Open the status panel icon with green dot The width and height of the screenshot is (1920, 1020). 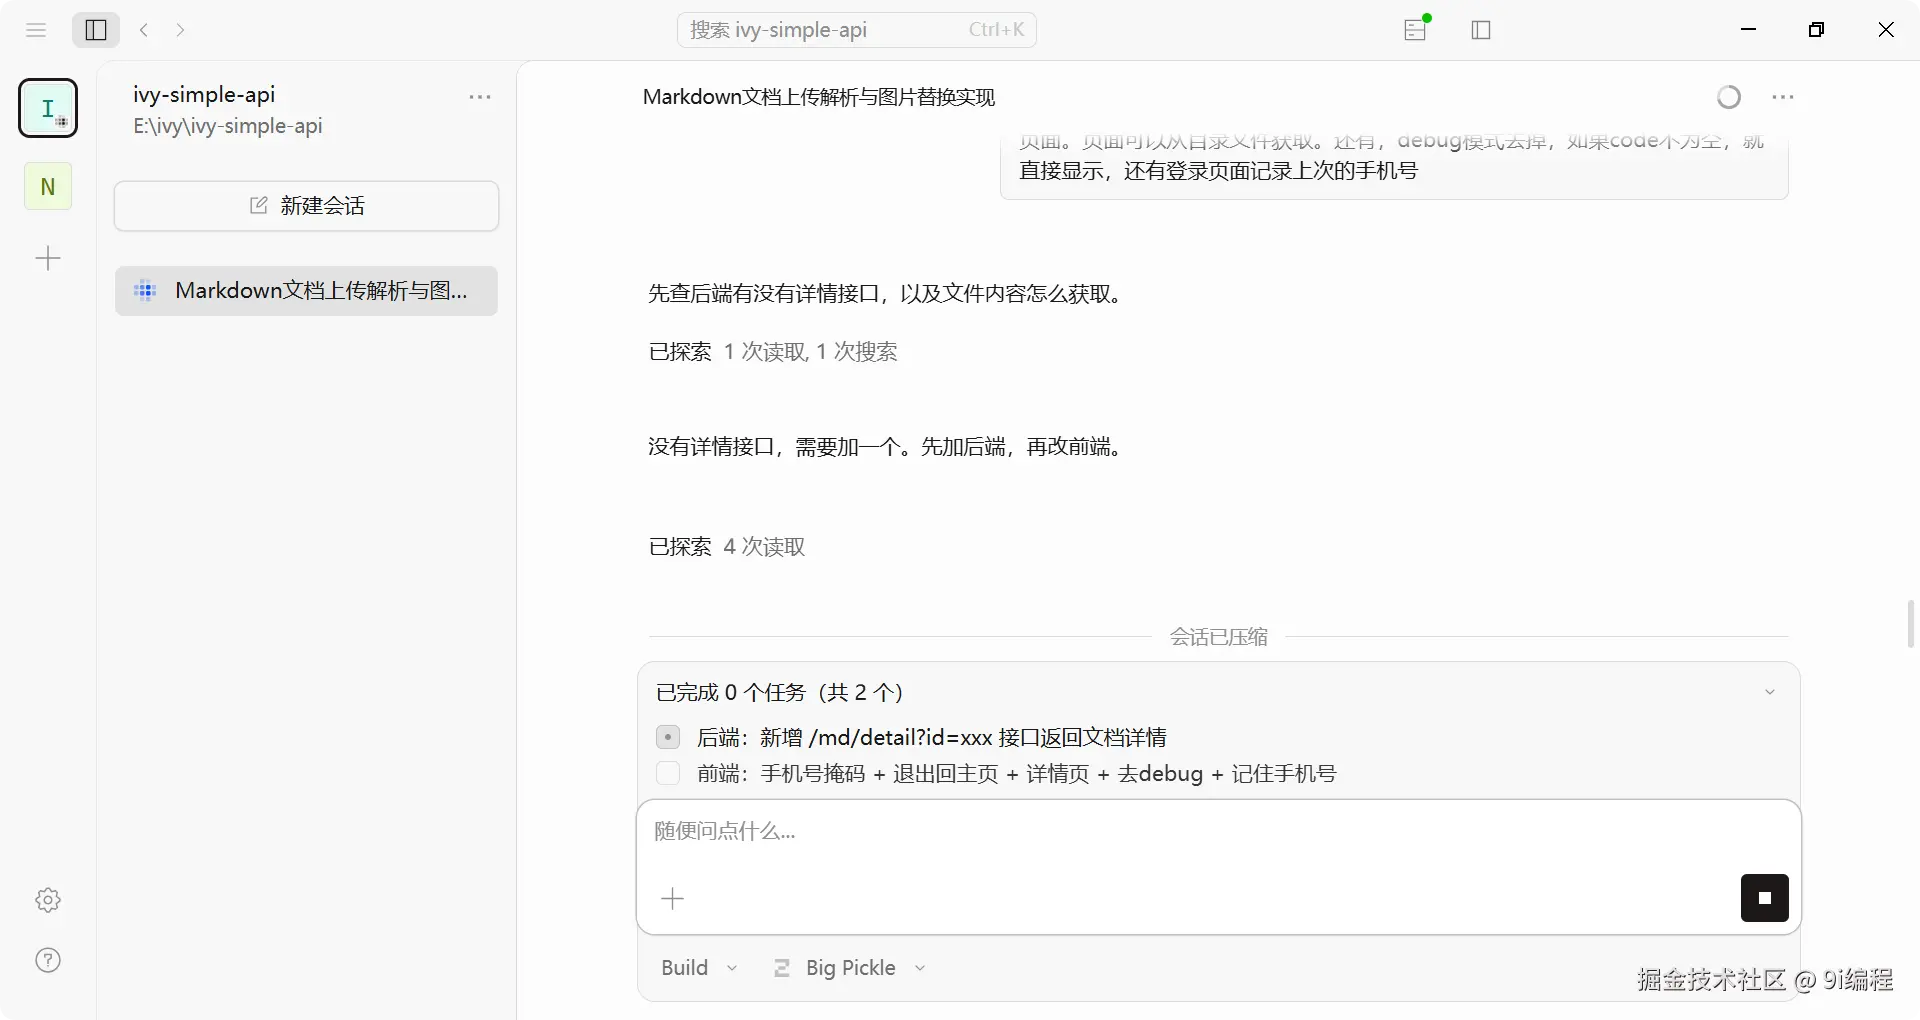[1416, 29]
